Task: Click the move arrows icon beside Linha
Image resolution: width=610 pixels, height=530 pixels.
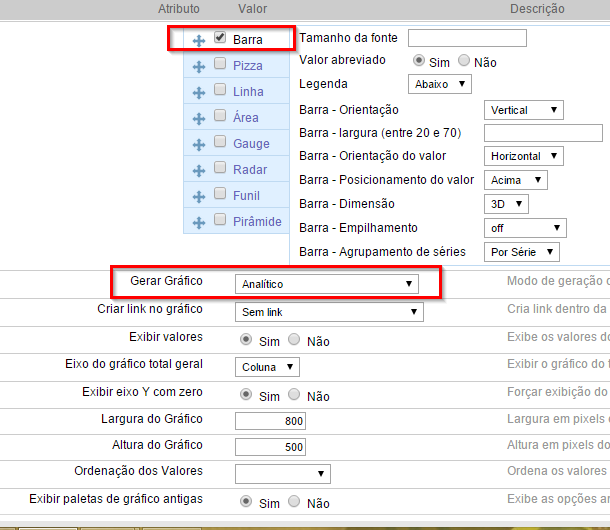Action: click(199, 92)
